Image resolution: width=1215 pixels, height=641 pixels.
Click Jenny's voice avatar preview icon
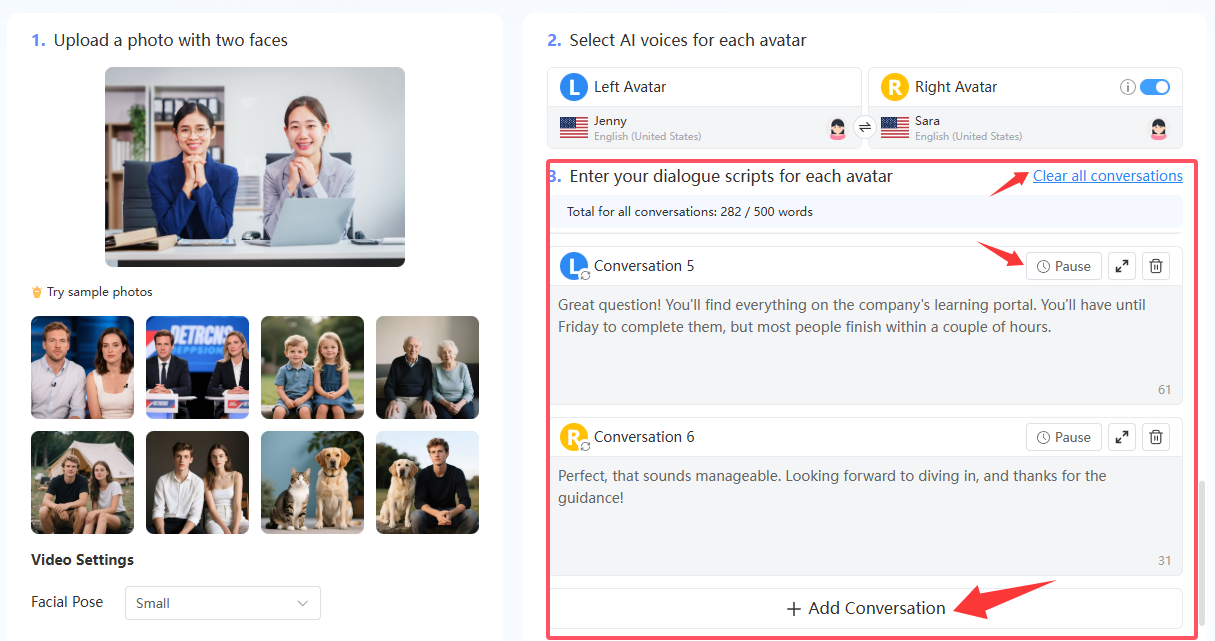click(836, 128)
